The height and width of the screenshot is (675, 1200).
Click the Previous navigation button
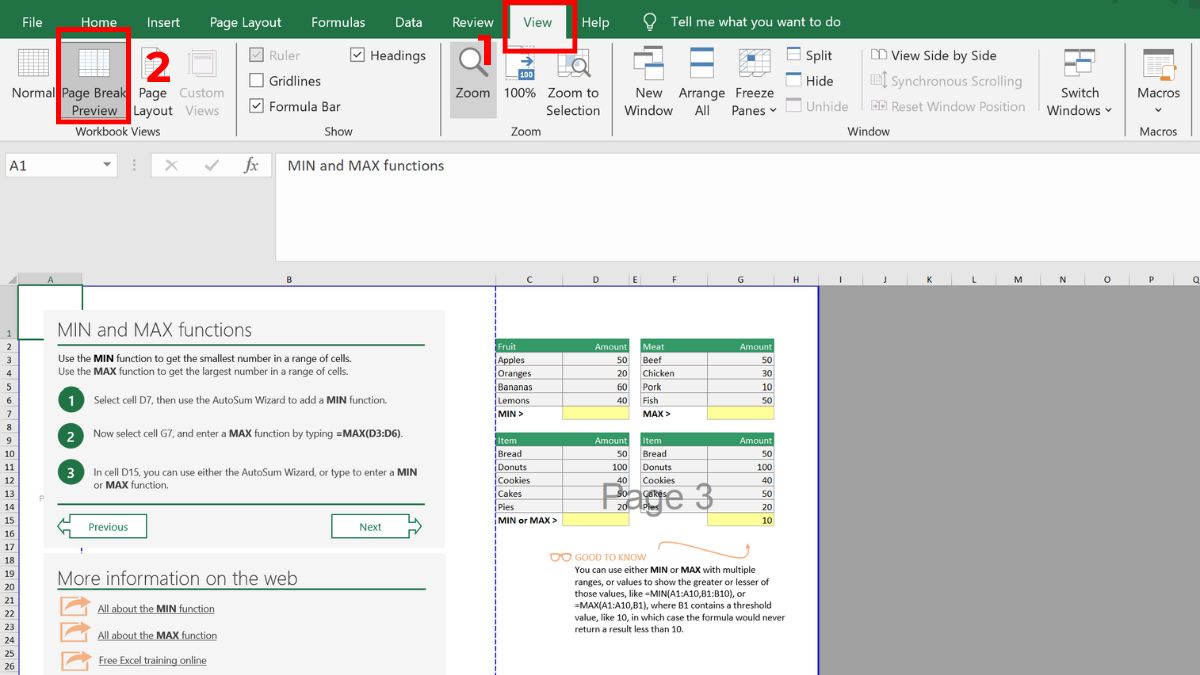[x=102, y=526]
